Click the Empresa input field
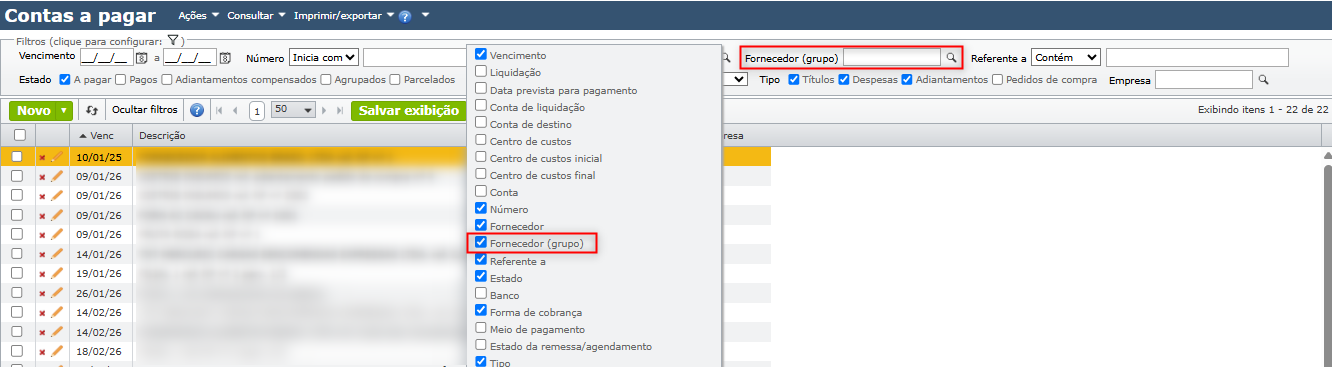Screen dimensions: 1332x367 1204,79
